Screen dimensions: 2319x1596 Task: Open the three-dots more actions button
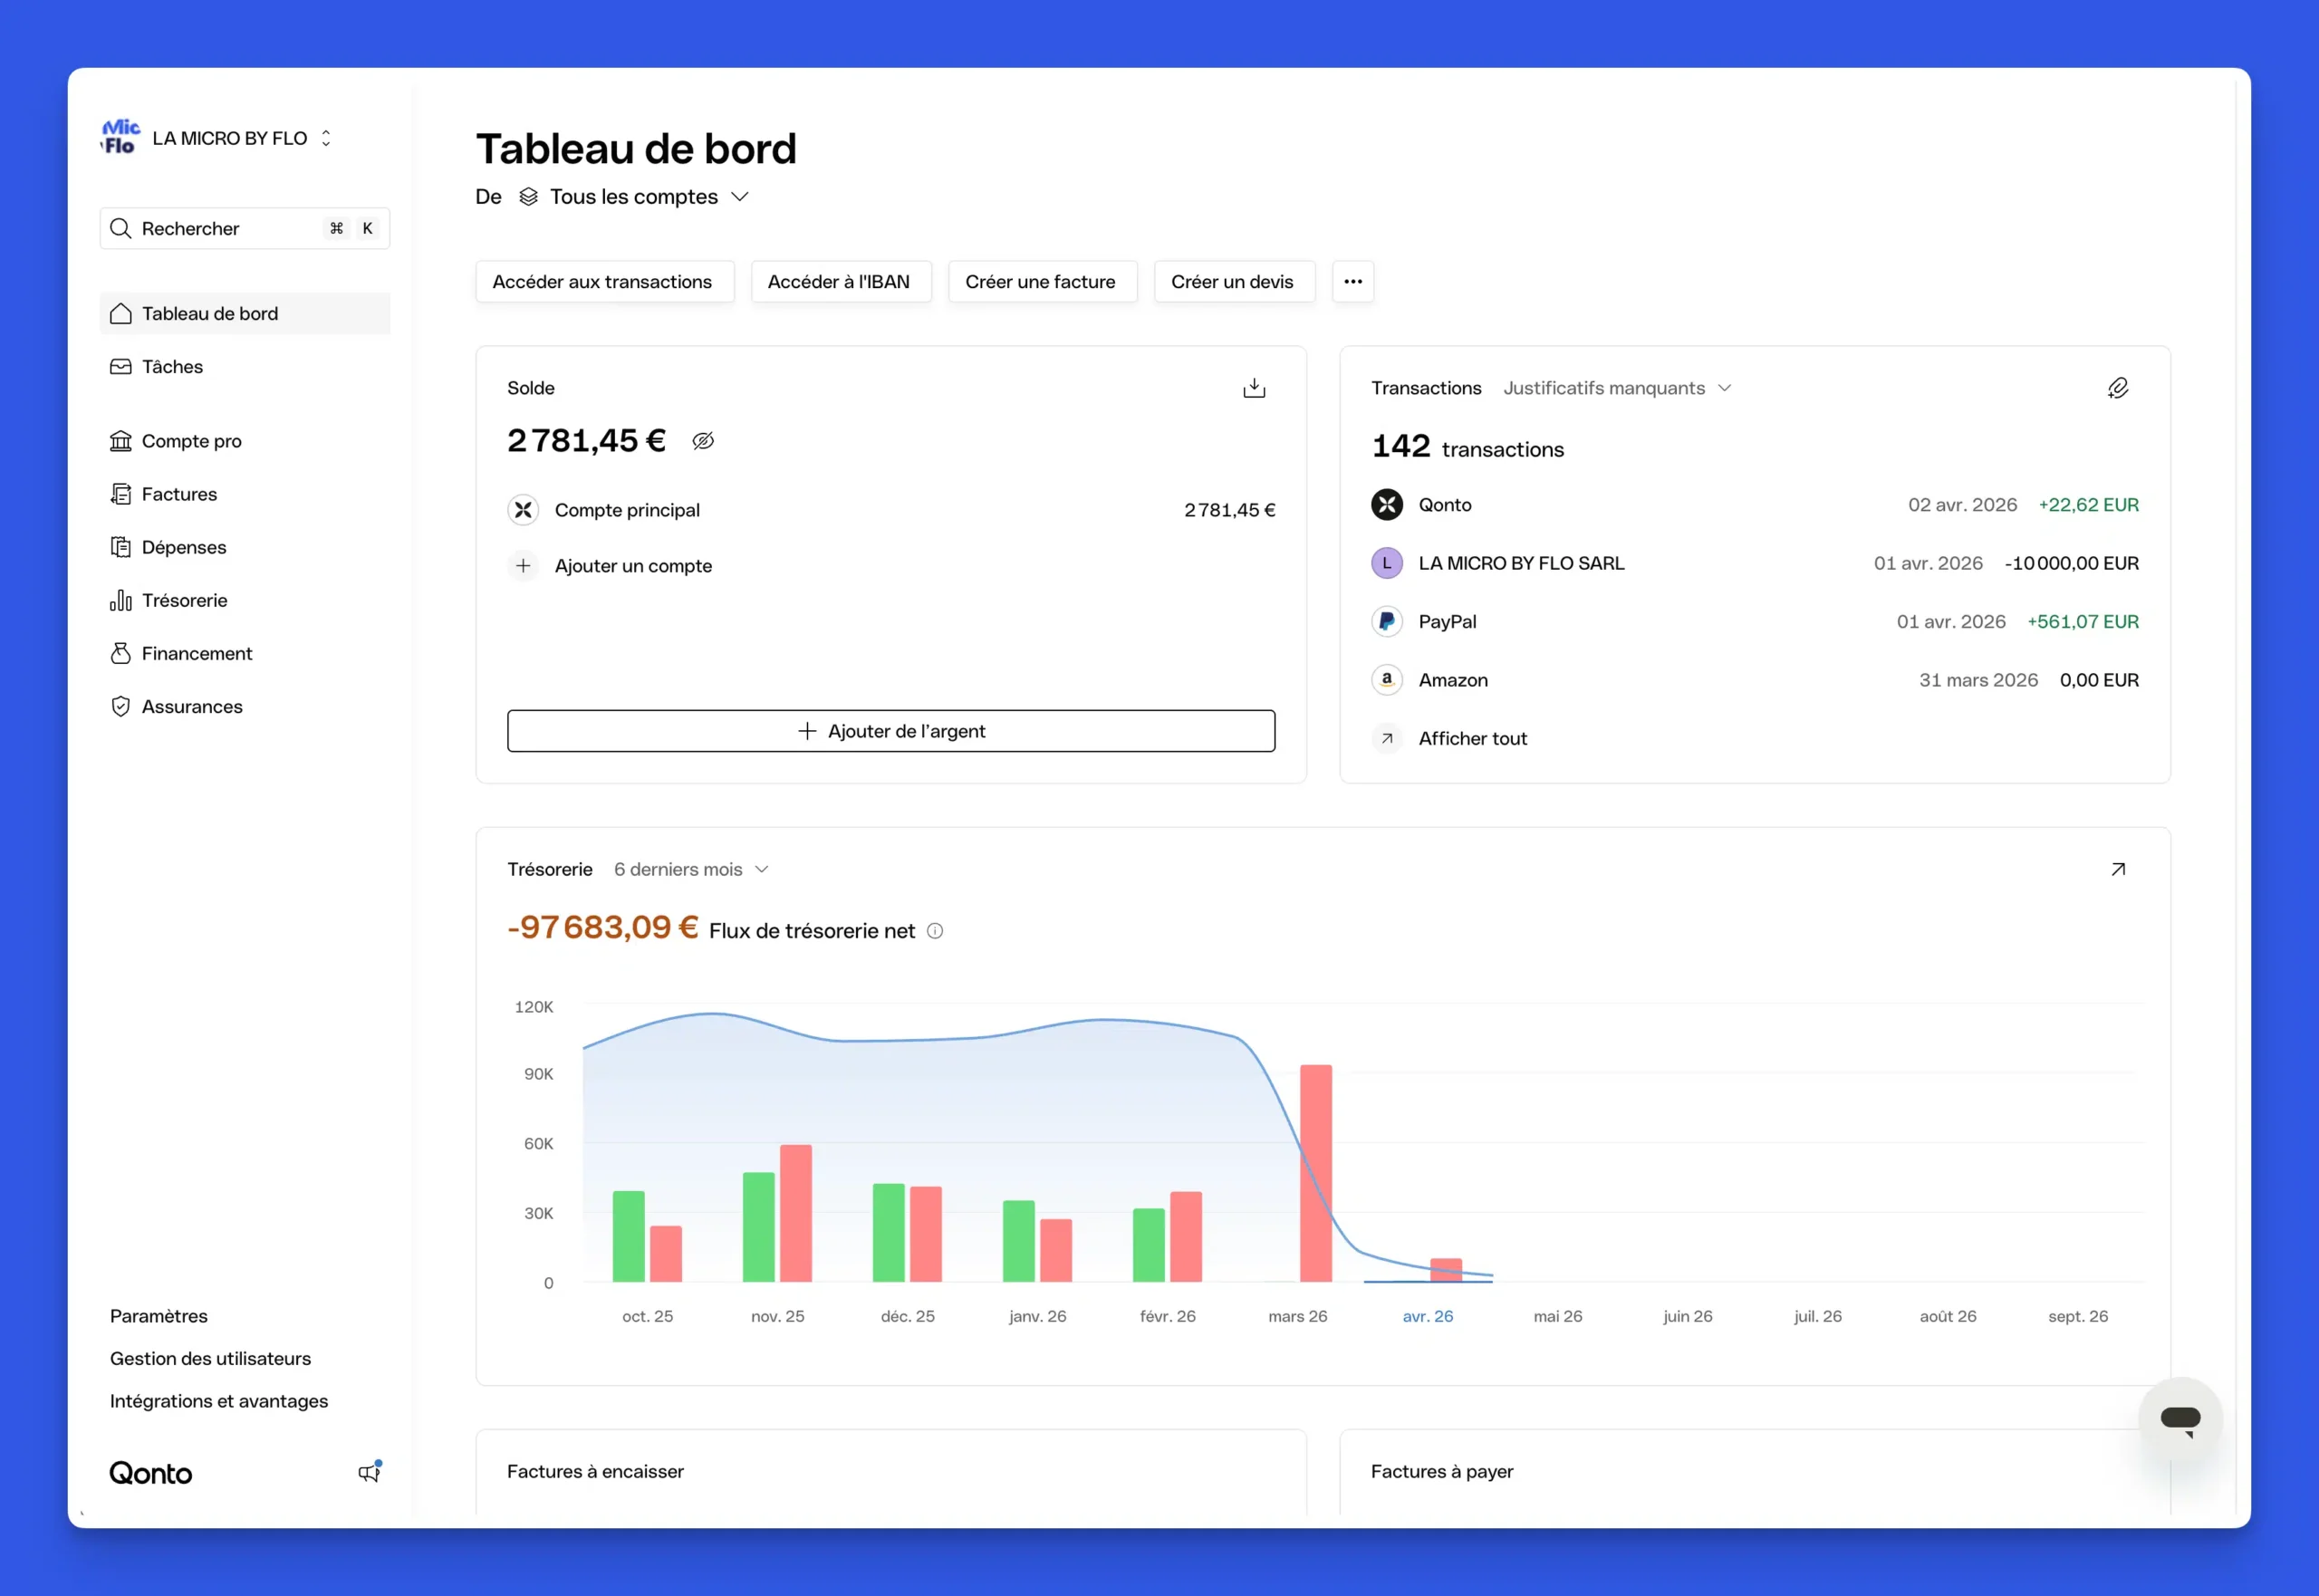pos(1352,282)
